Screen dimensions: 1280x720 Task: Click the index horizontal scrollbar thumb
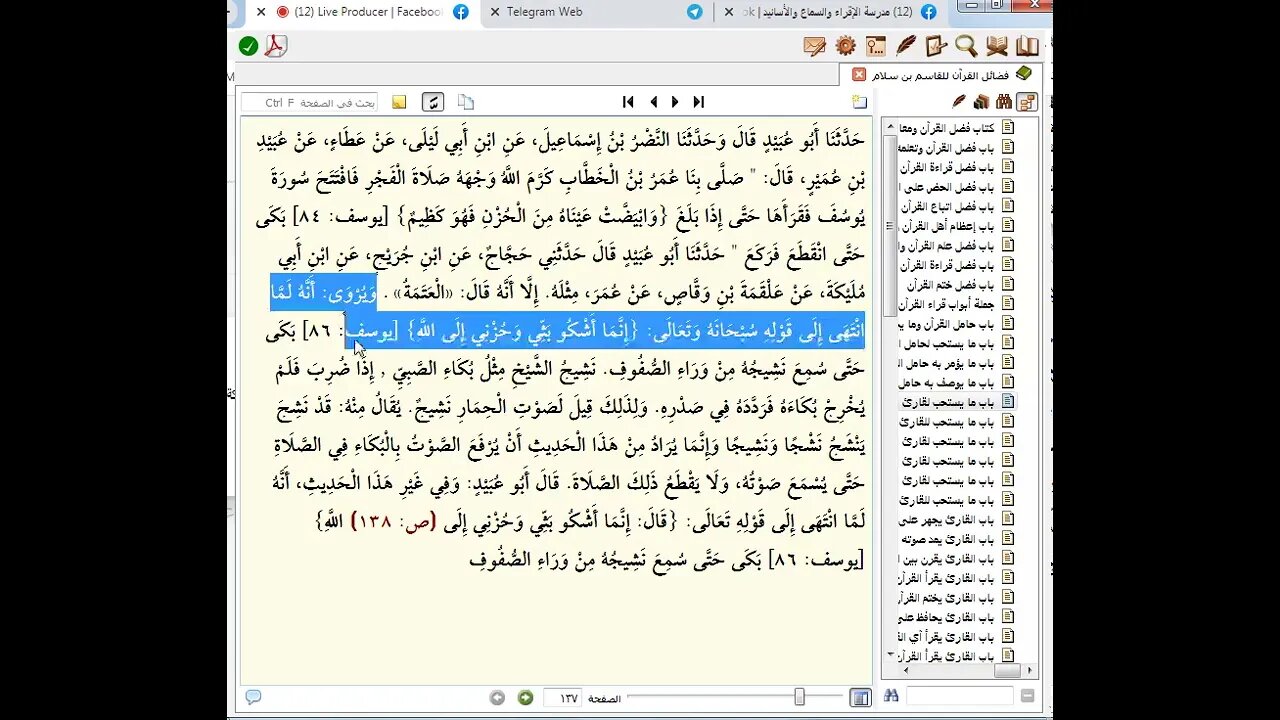click(x=1006, y=671)
